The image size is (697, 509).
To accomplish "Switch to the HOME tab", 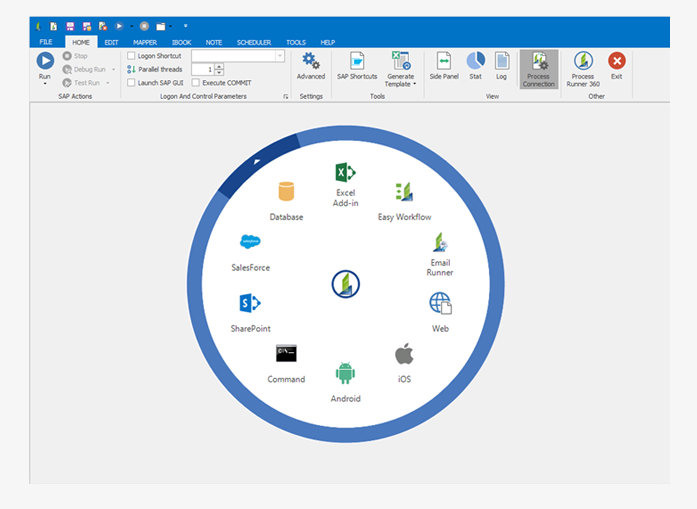I will (x=81, y=42).
